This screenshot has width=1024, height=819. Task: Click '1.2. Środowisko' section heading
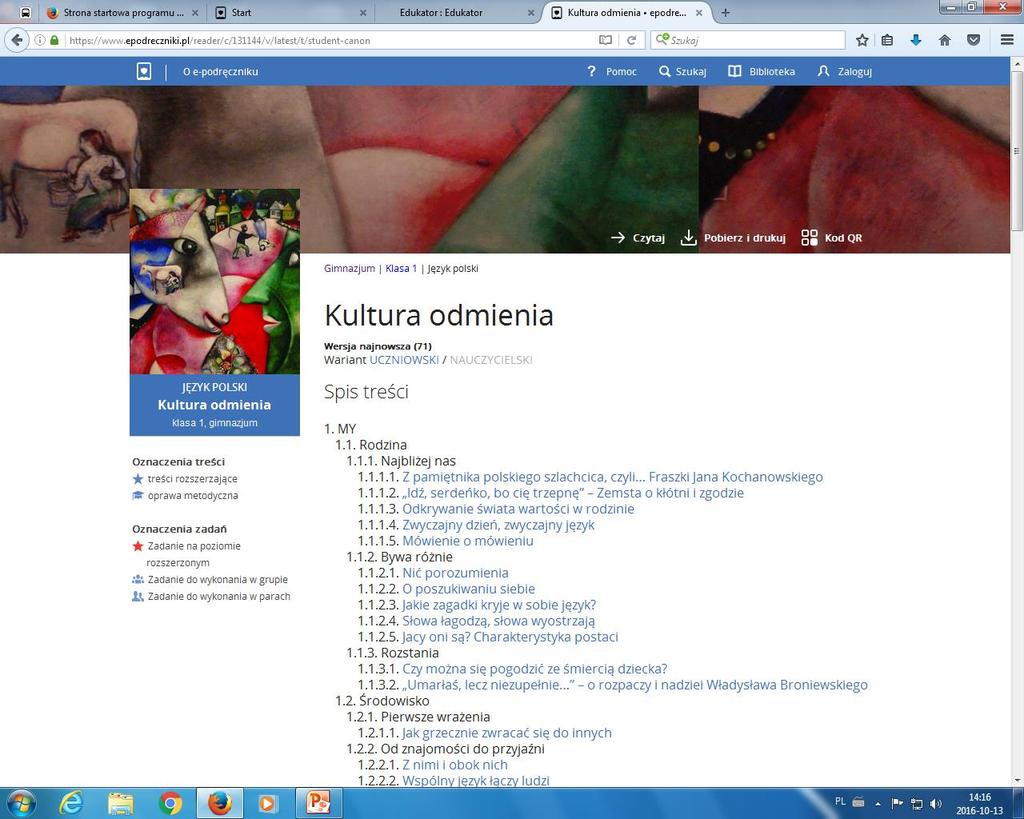pyautogui.click(x=382, y=701)
